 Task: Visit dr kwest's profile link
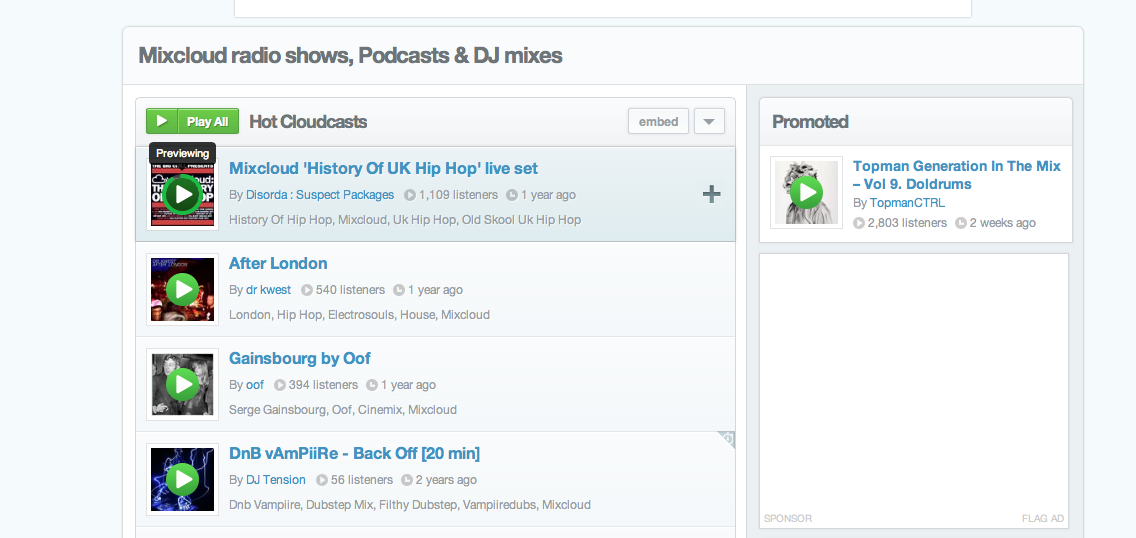click(268, 290)
